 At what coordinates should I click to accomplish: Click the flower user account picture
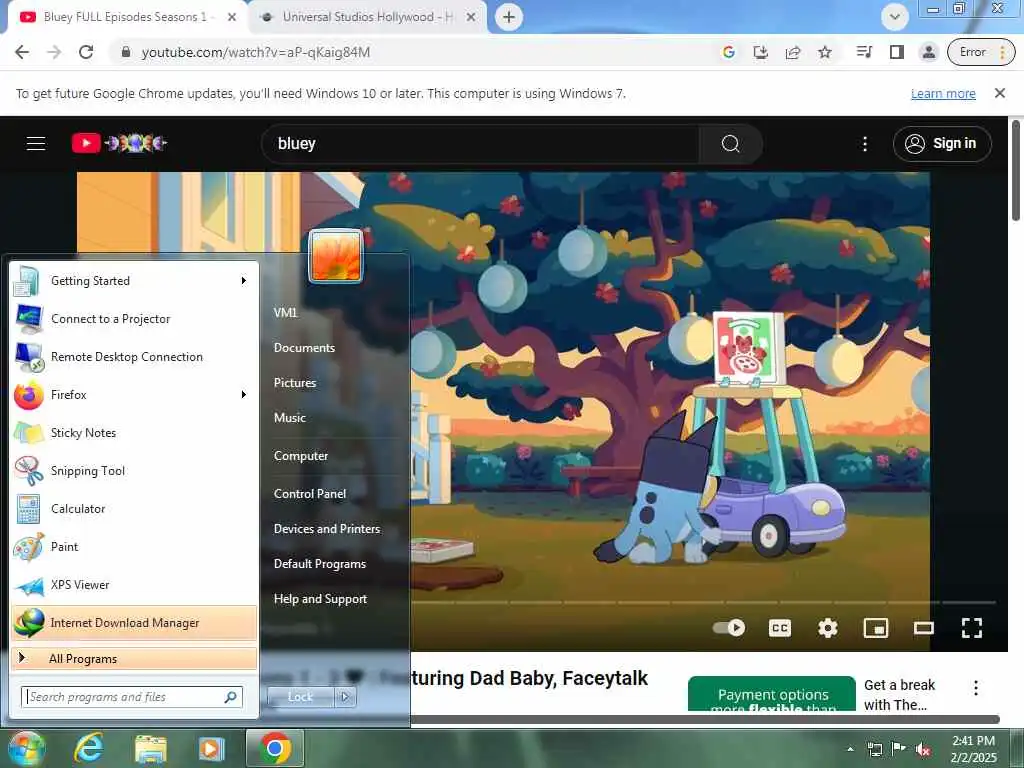336,257
